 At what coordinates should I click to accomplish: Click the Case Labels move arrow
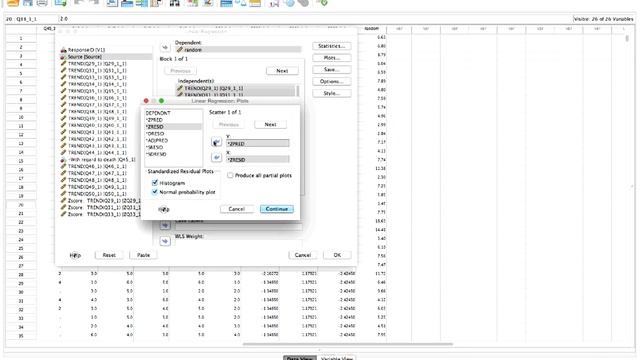click(165, 225)
